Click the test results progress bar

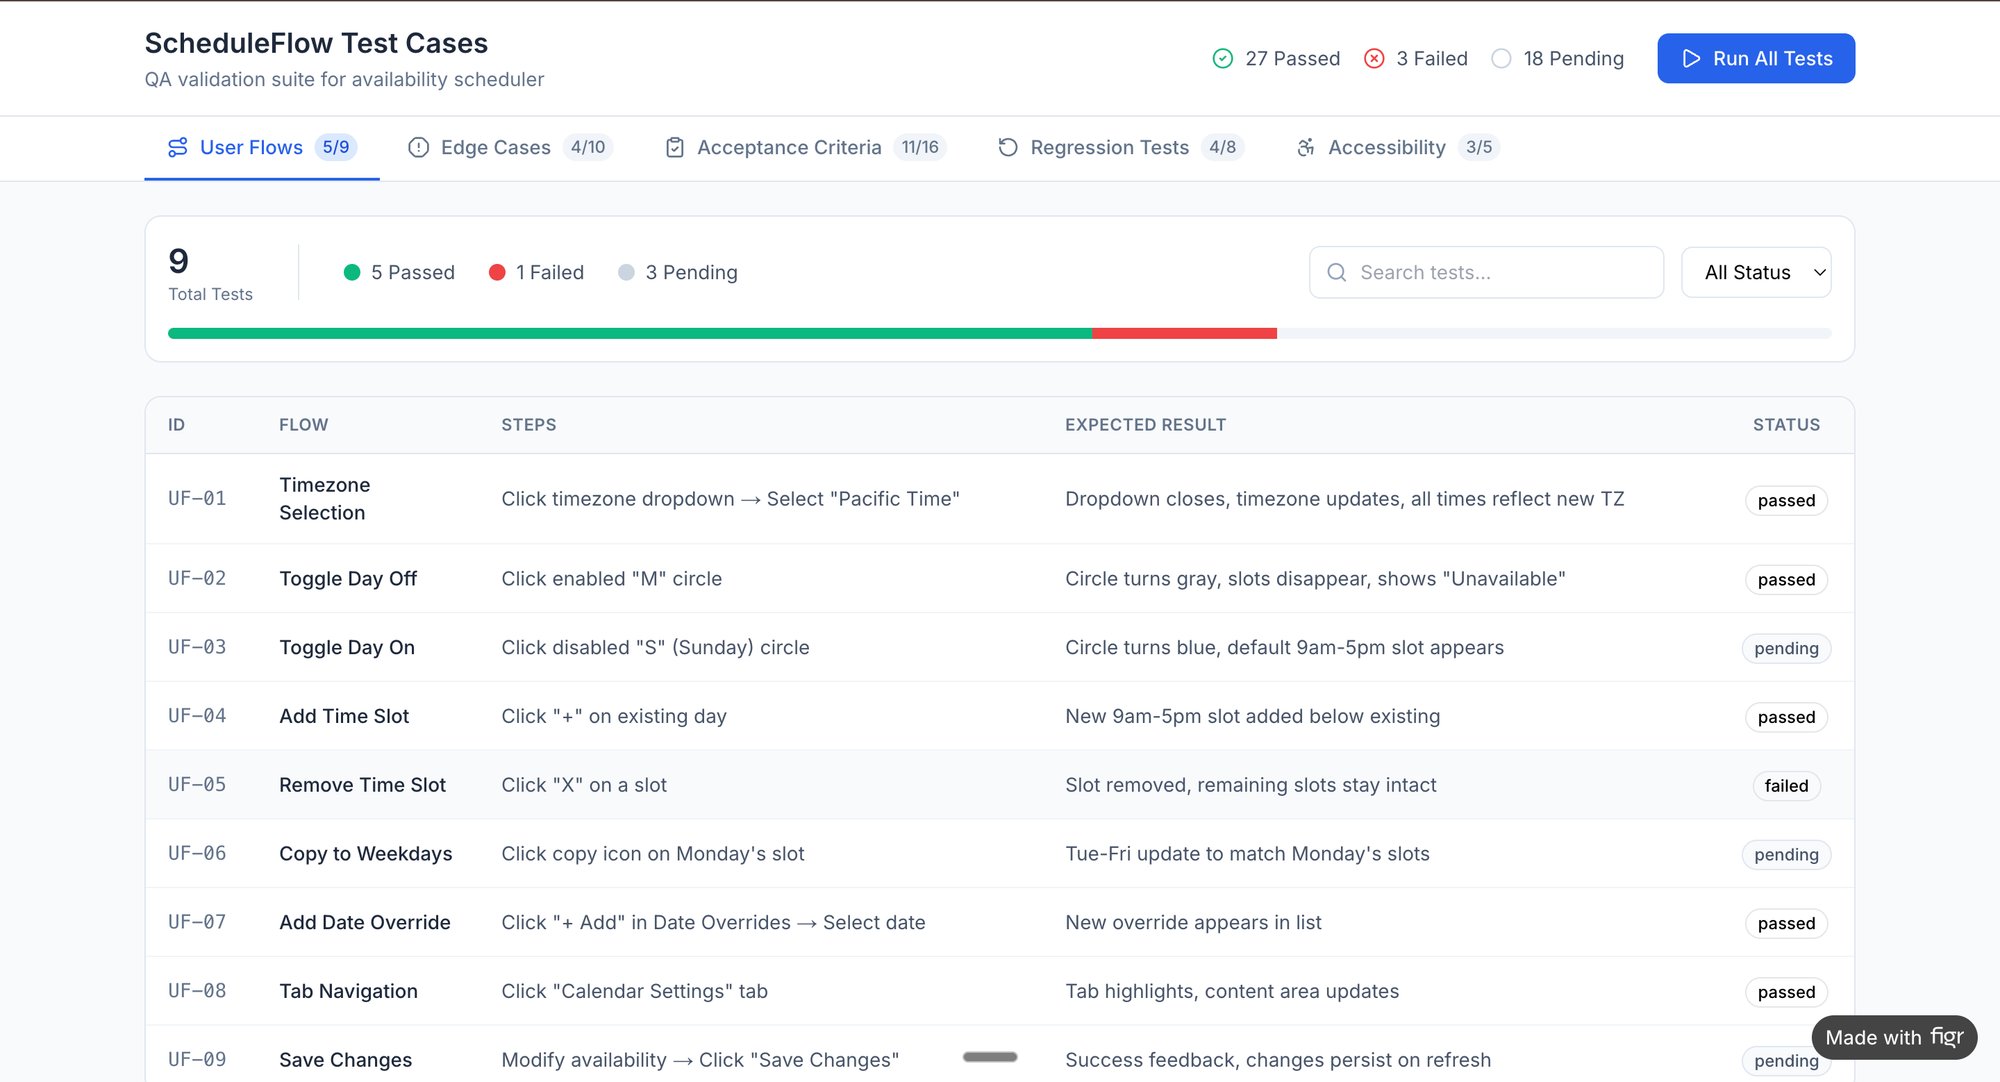[x=998, y=333]
